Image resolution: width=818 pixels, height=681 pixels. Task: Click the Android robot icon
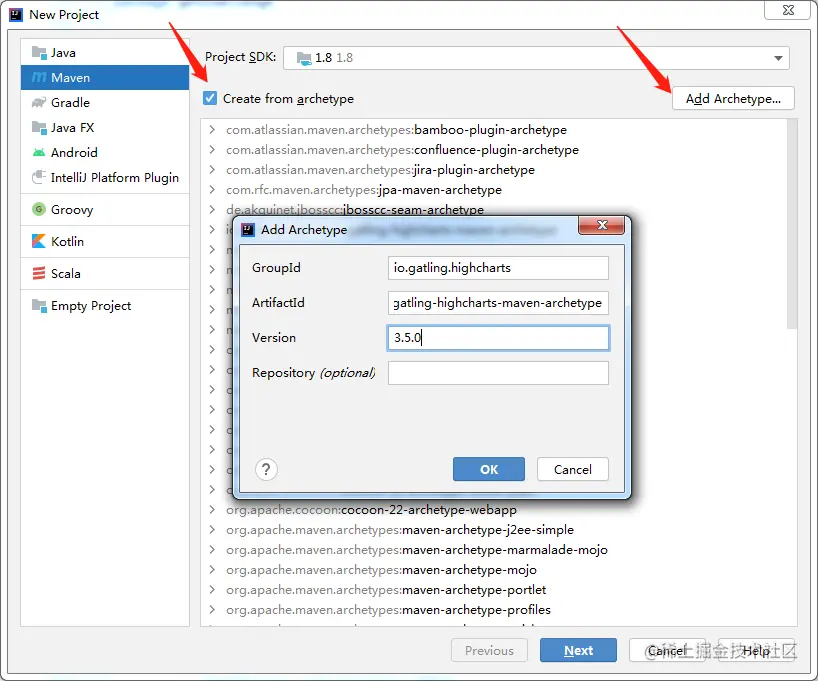pos(39,152)
